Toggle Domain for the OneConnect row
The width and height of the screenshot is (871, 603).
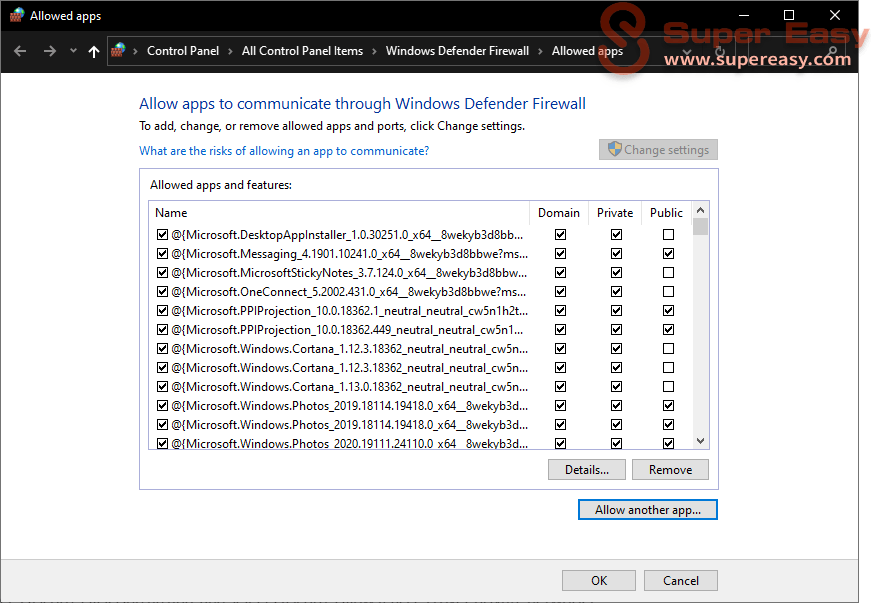[x=560, y=292]
